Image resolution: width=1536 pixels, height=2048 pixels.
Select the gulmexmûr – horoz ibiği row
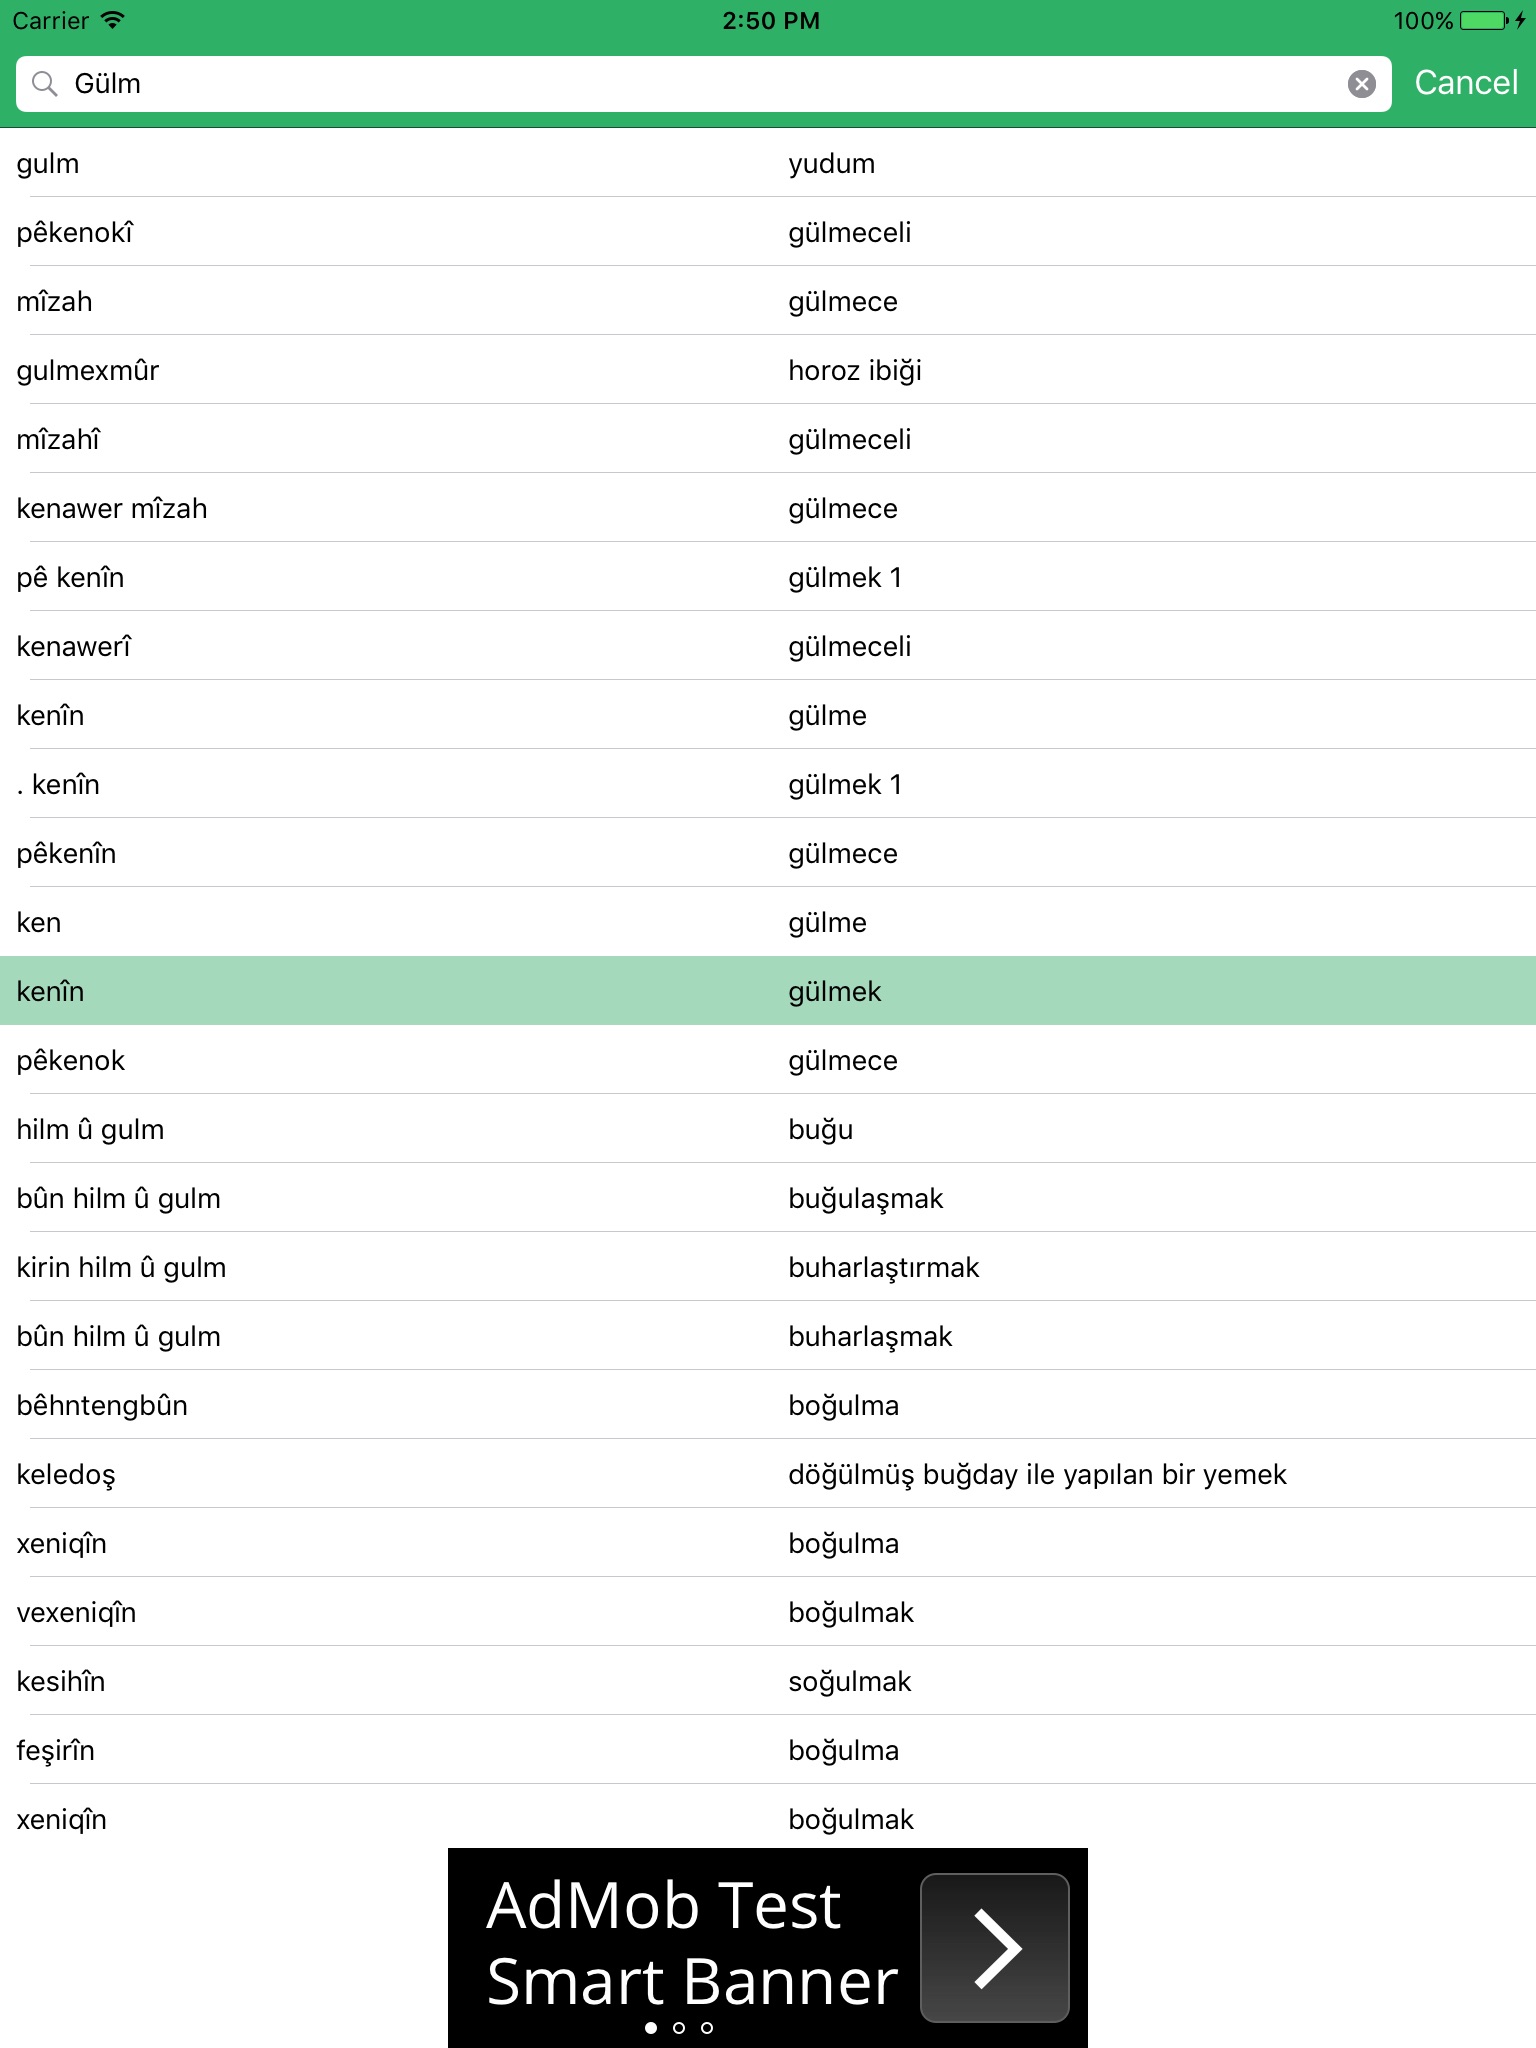coord(768,370)
